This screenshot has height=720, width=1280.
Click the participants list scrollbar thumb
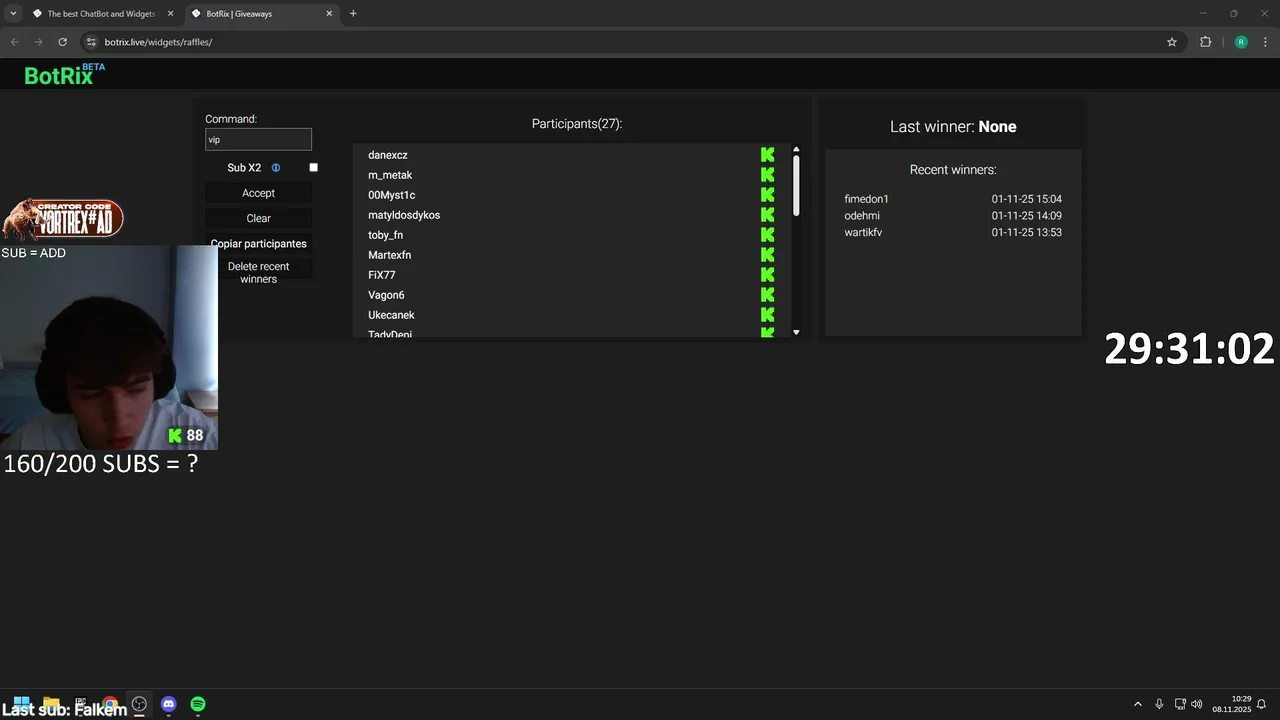(x=796, y=184)
